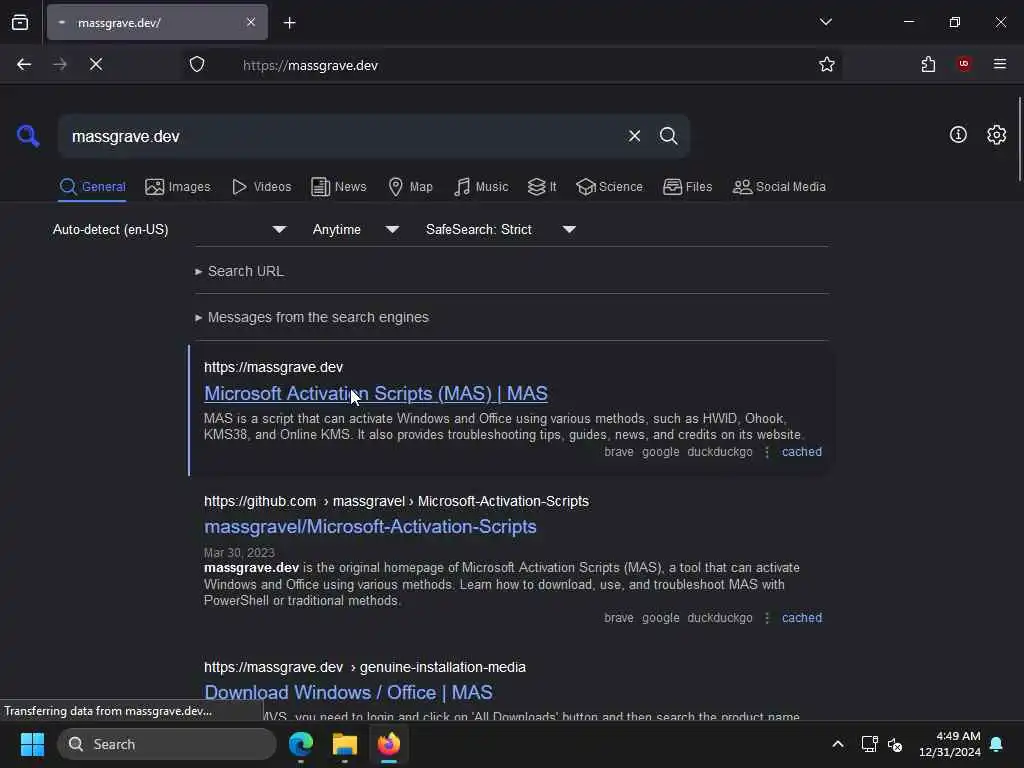This screenshot has width=1024, height=768.
Task: Open a new browser tab
Action: coord(289,23)
